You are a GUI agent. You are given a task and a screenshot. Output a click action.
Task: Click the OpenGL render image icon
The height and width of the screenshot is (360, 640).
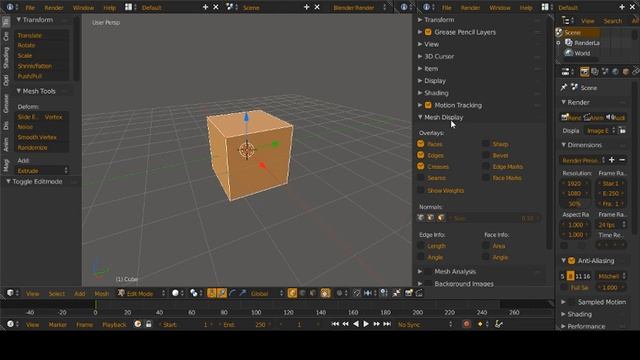coord(409,293)
